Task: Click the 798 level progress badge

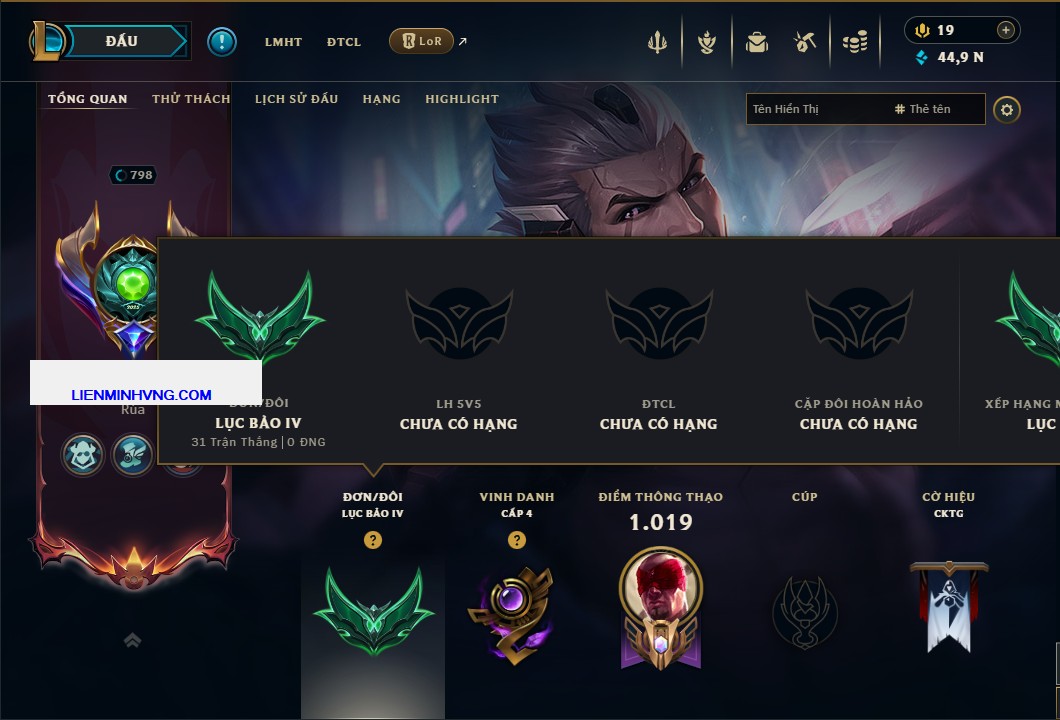Action: 133,175
